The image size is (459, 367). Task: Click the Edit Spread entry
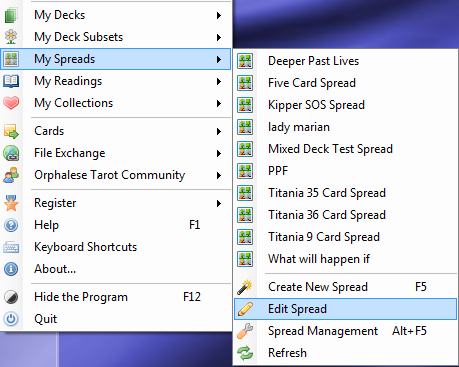tap(345, 309)
